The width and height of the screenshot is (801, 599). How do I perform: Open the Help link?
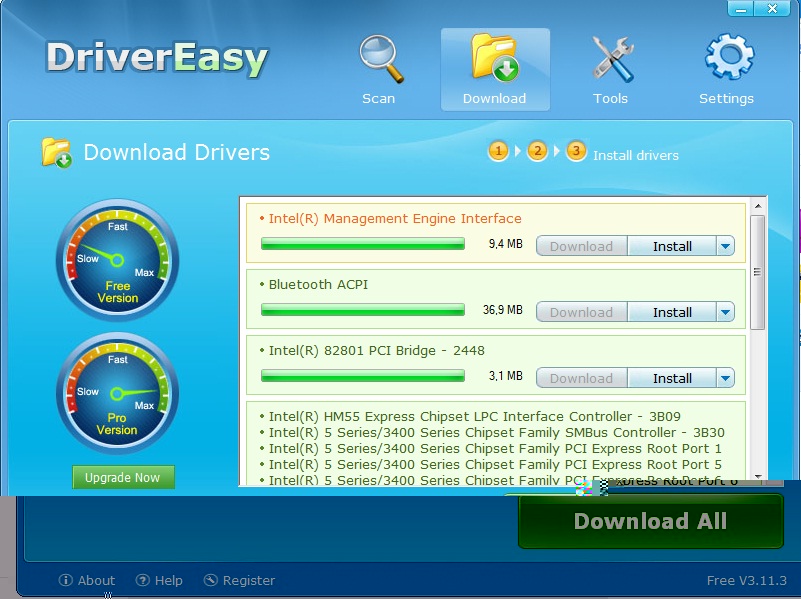169,581
